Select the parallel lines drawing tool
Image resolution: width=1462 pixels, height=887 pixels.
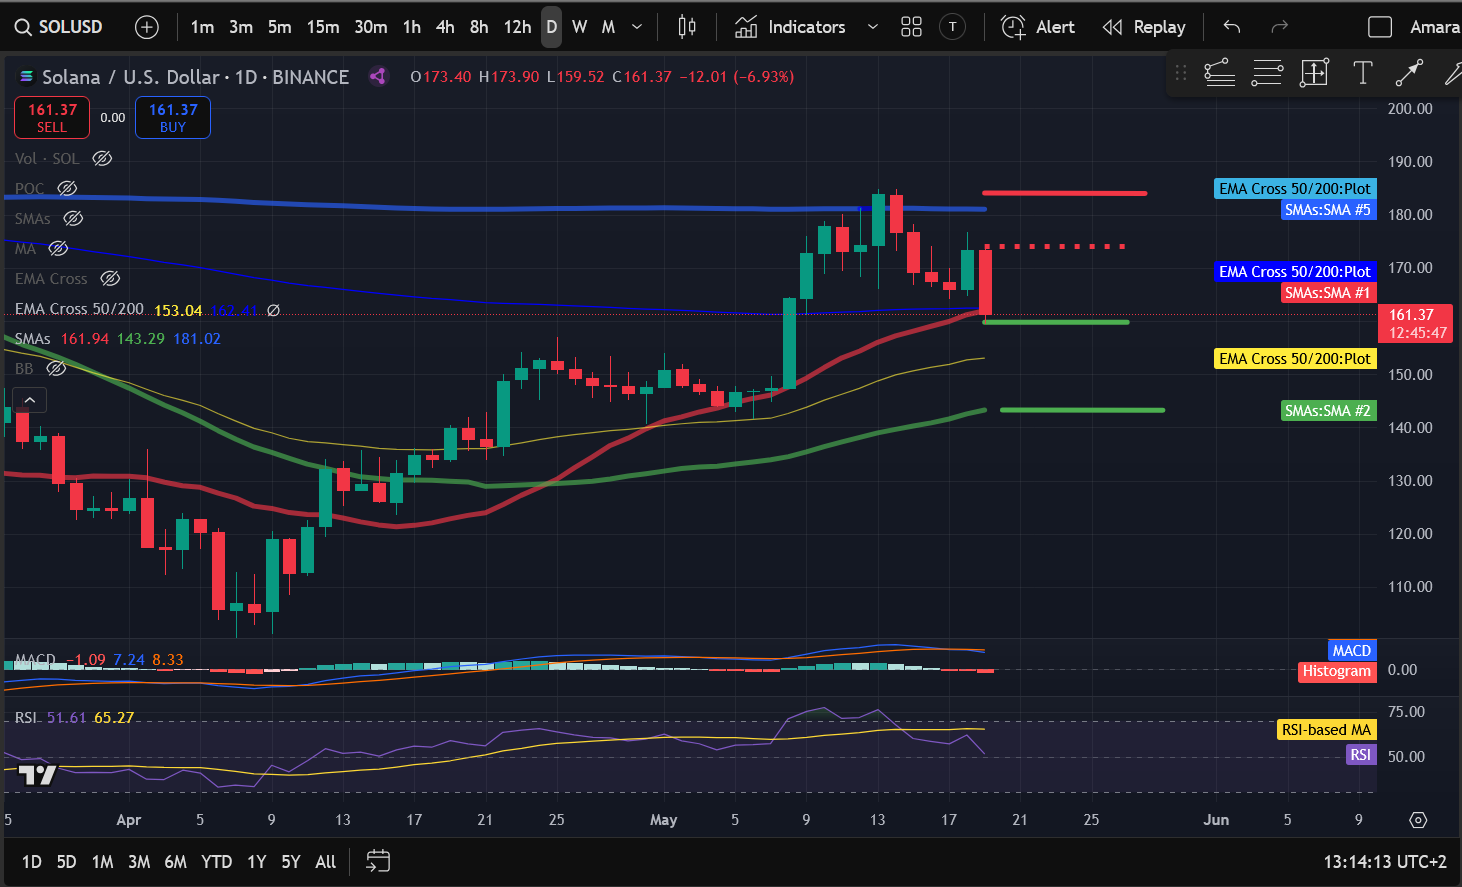(x=1267, y=72)
